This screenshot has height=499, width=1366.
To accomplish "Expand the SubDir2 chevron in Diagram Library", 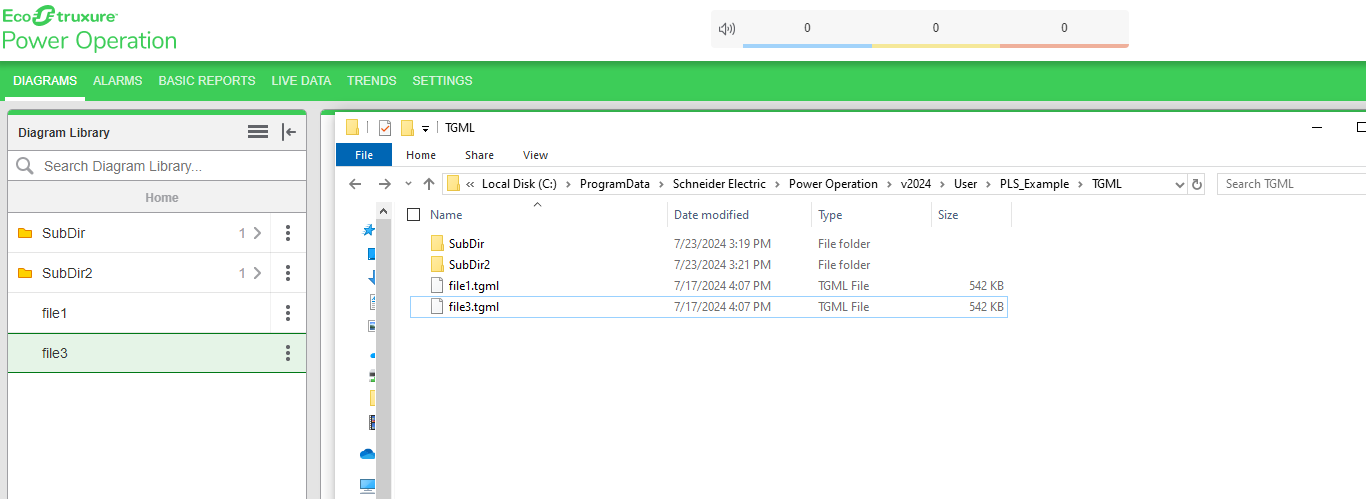I will point(257,273).
